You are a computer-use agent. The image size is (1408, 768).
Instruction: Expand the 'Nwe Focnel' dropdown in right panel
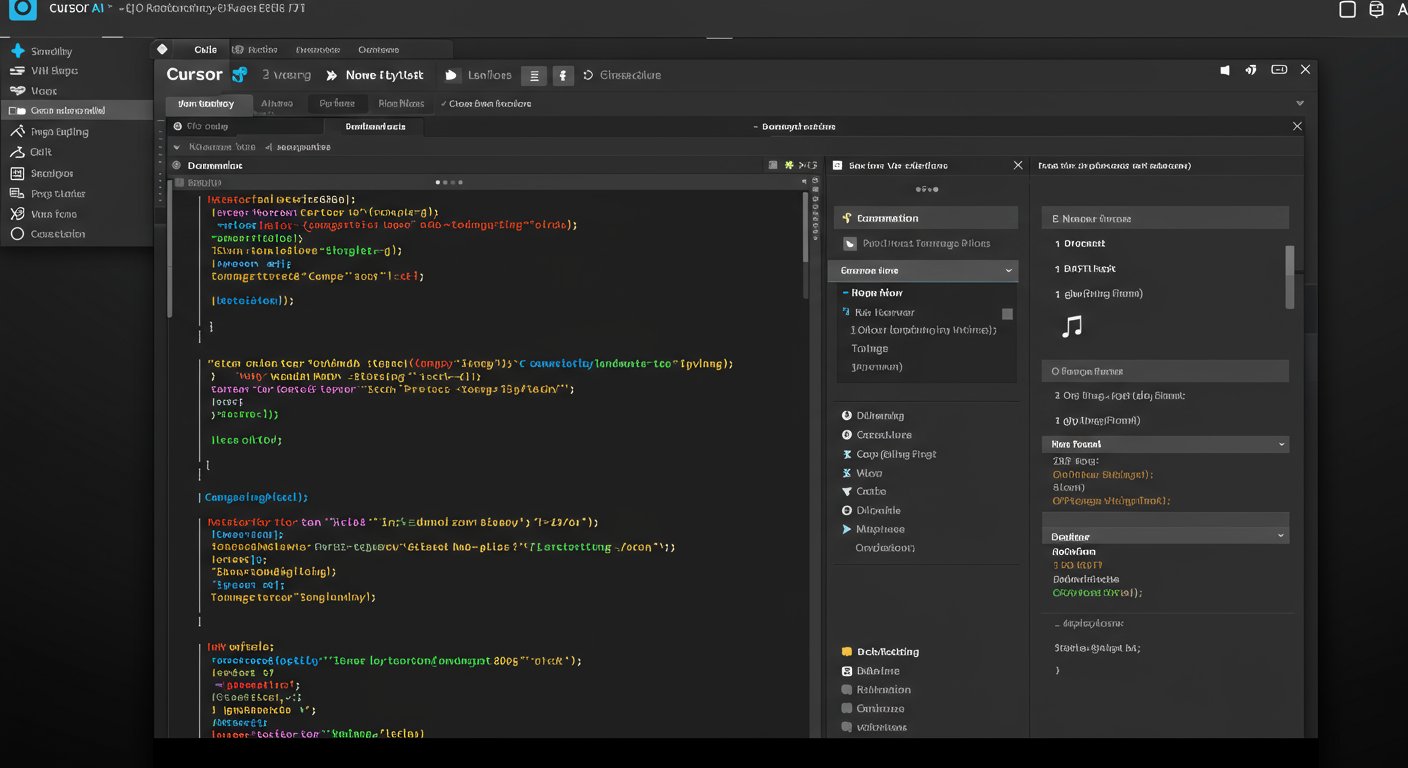[x=1165, y=444]
